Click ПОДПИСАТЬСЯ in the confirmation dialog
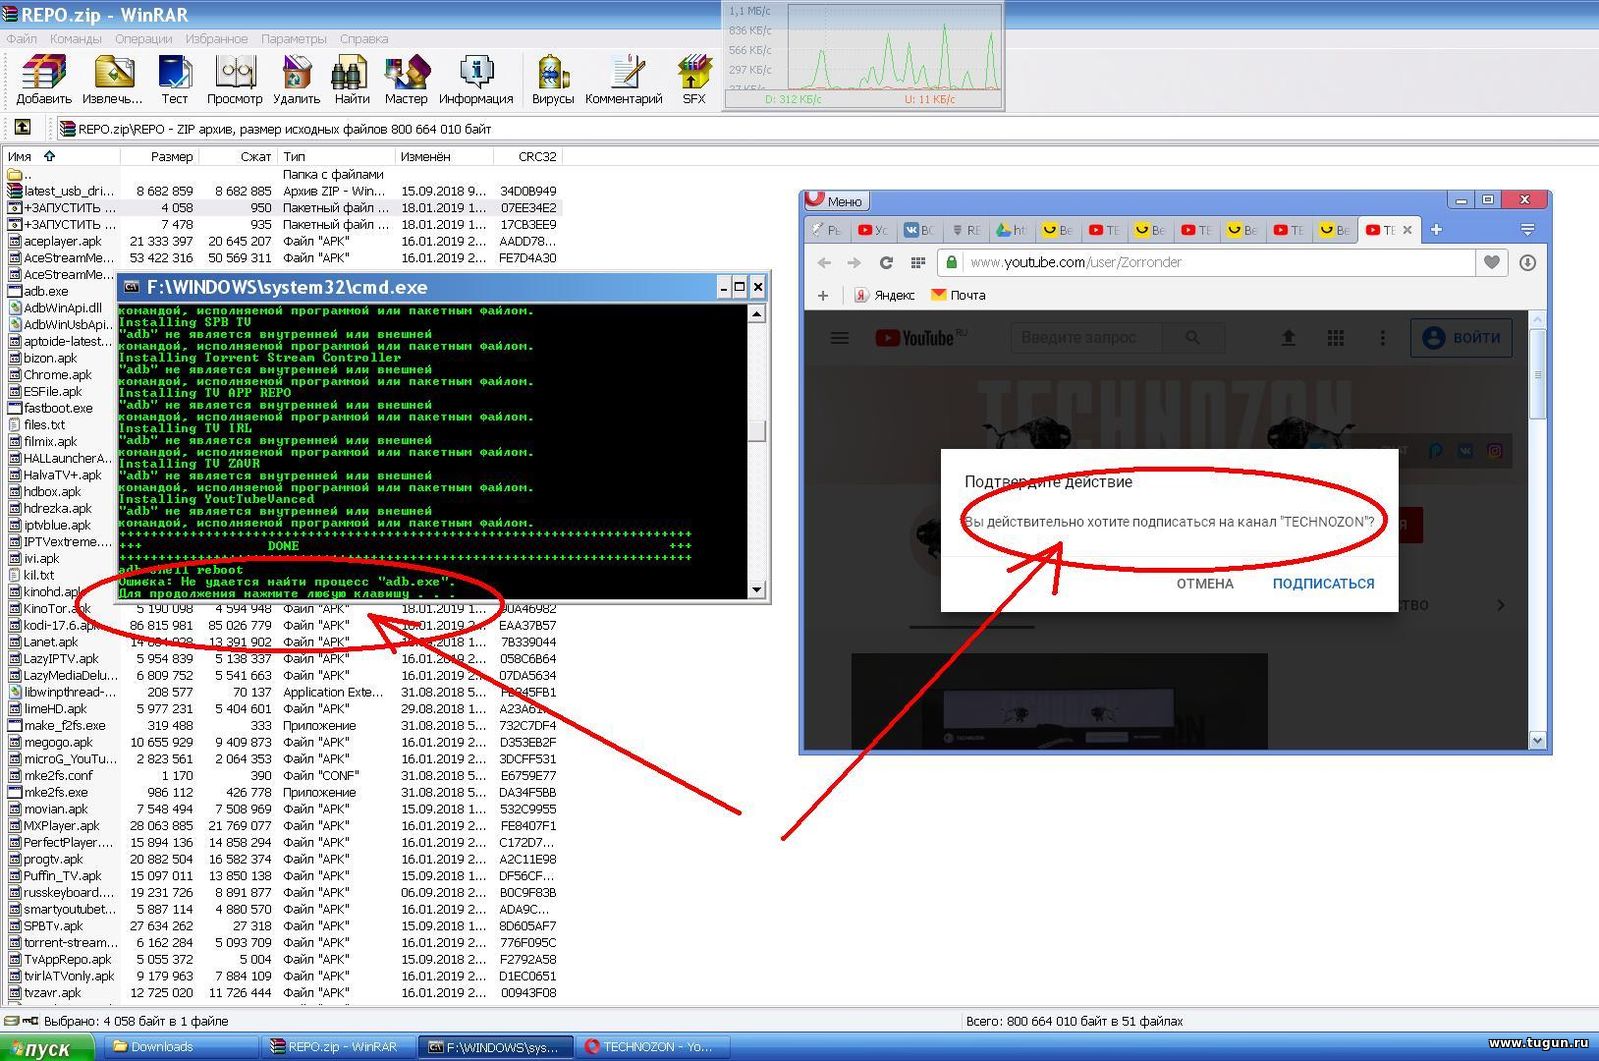1599x1061 pixels. pyautogui.click(x=1323, y=583)
